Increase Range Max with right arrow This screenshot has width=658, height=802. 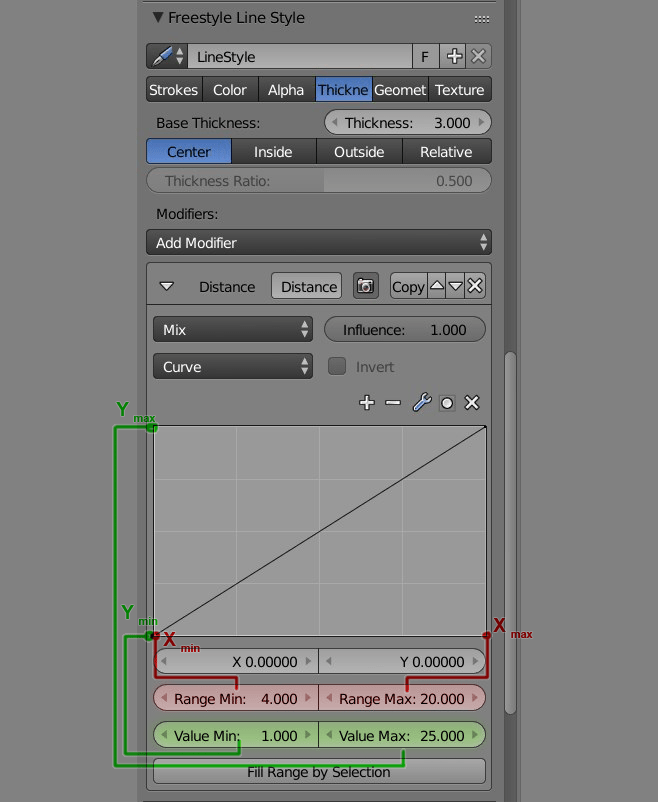(x=475, y=698)
